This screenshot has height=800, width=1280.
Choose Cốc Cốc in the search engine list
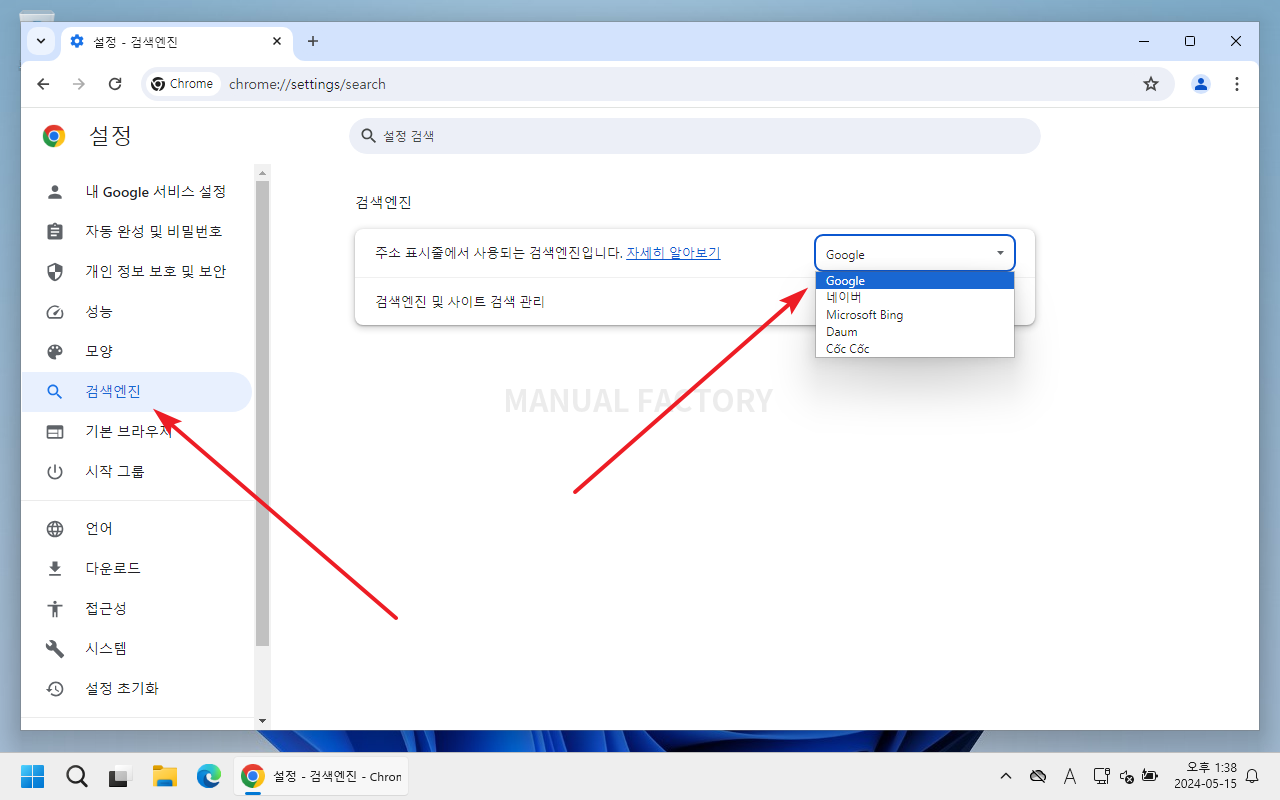[x=915, y=349]
